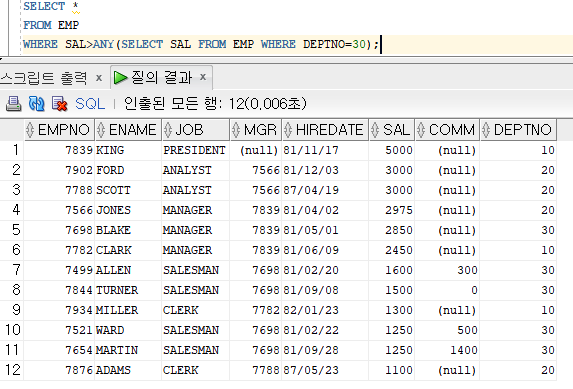The height and width of the screenshot is (389, 573).
Task: Select the BLAKE name cell
Action: point(128,230)
